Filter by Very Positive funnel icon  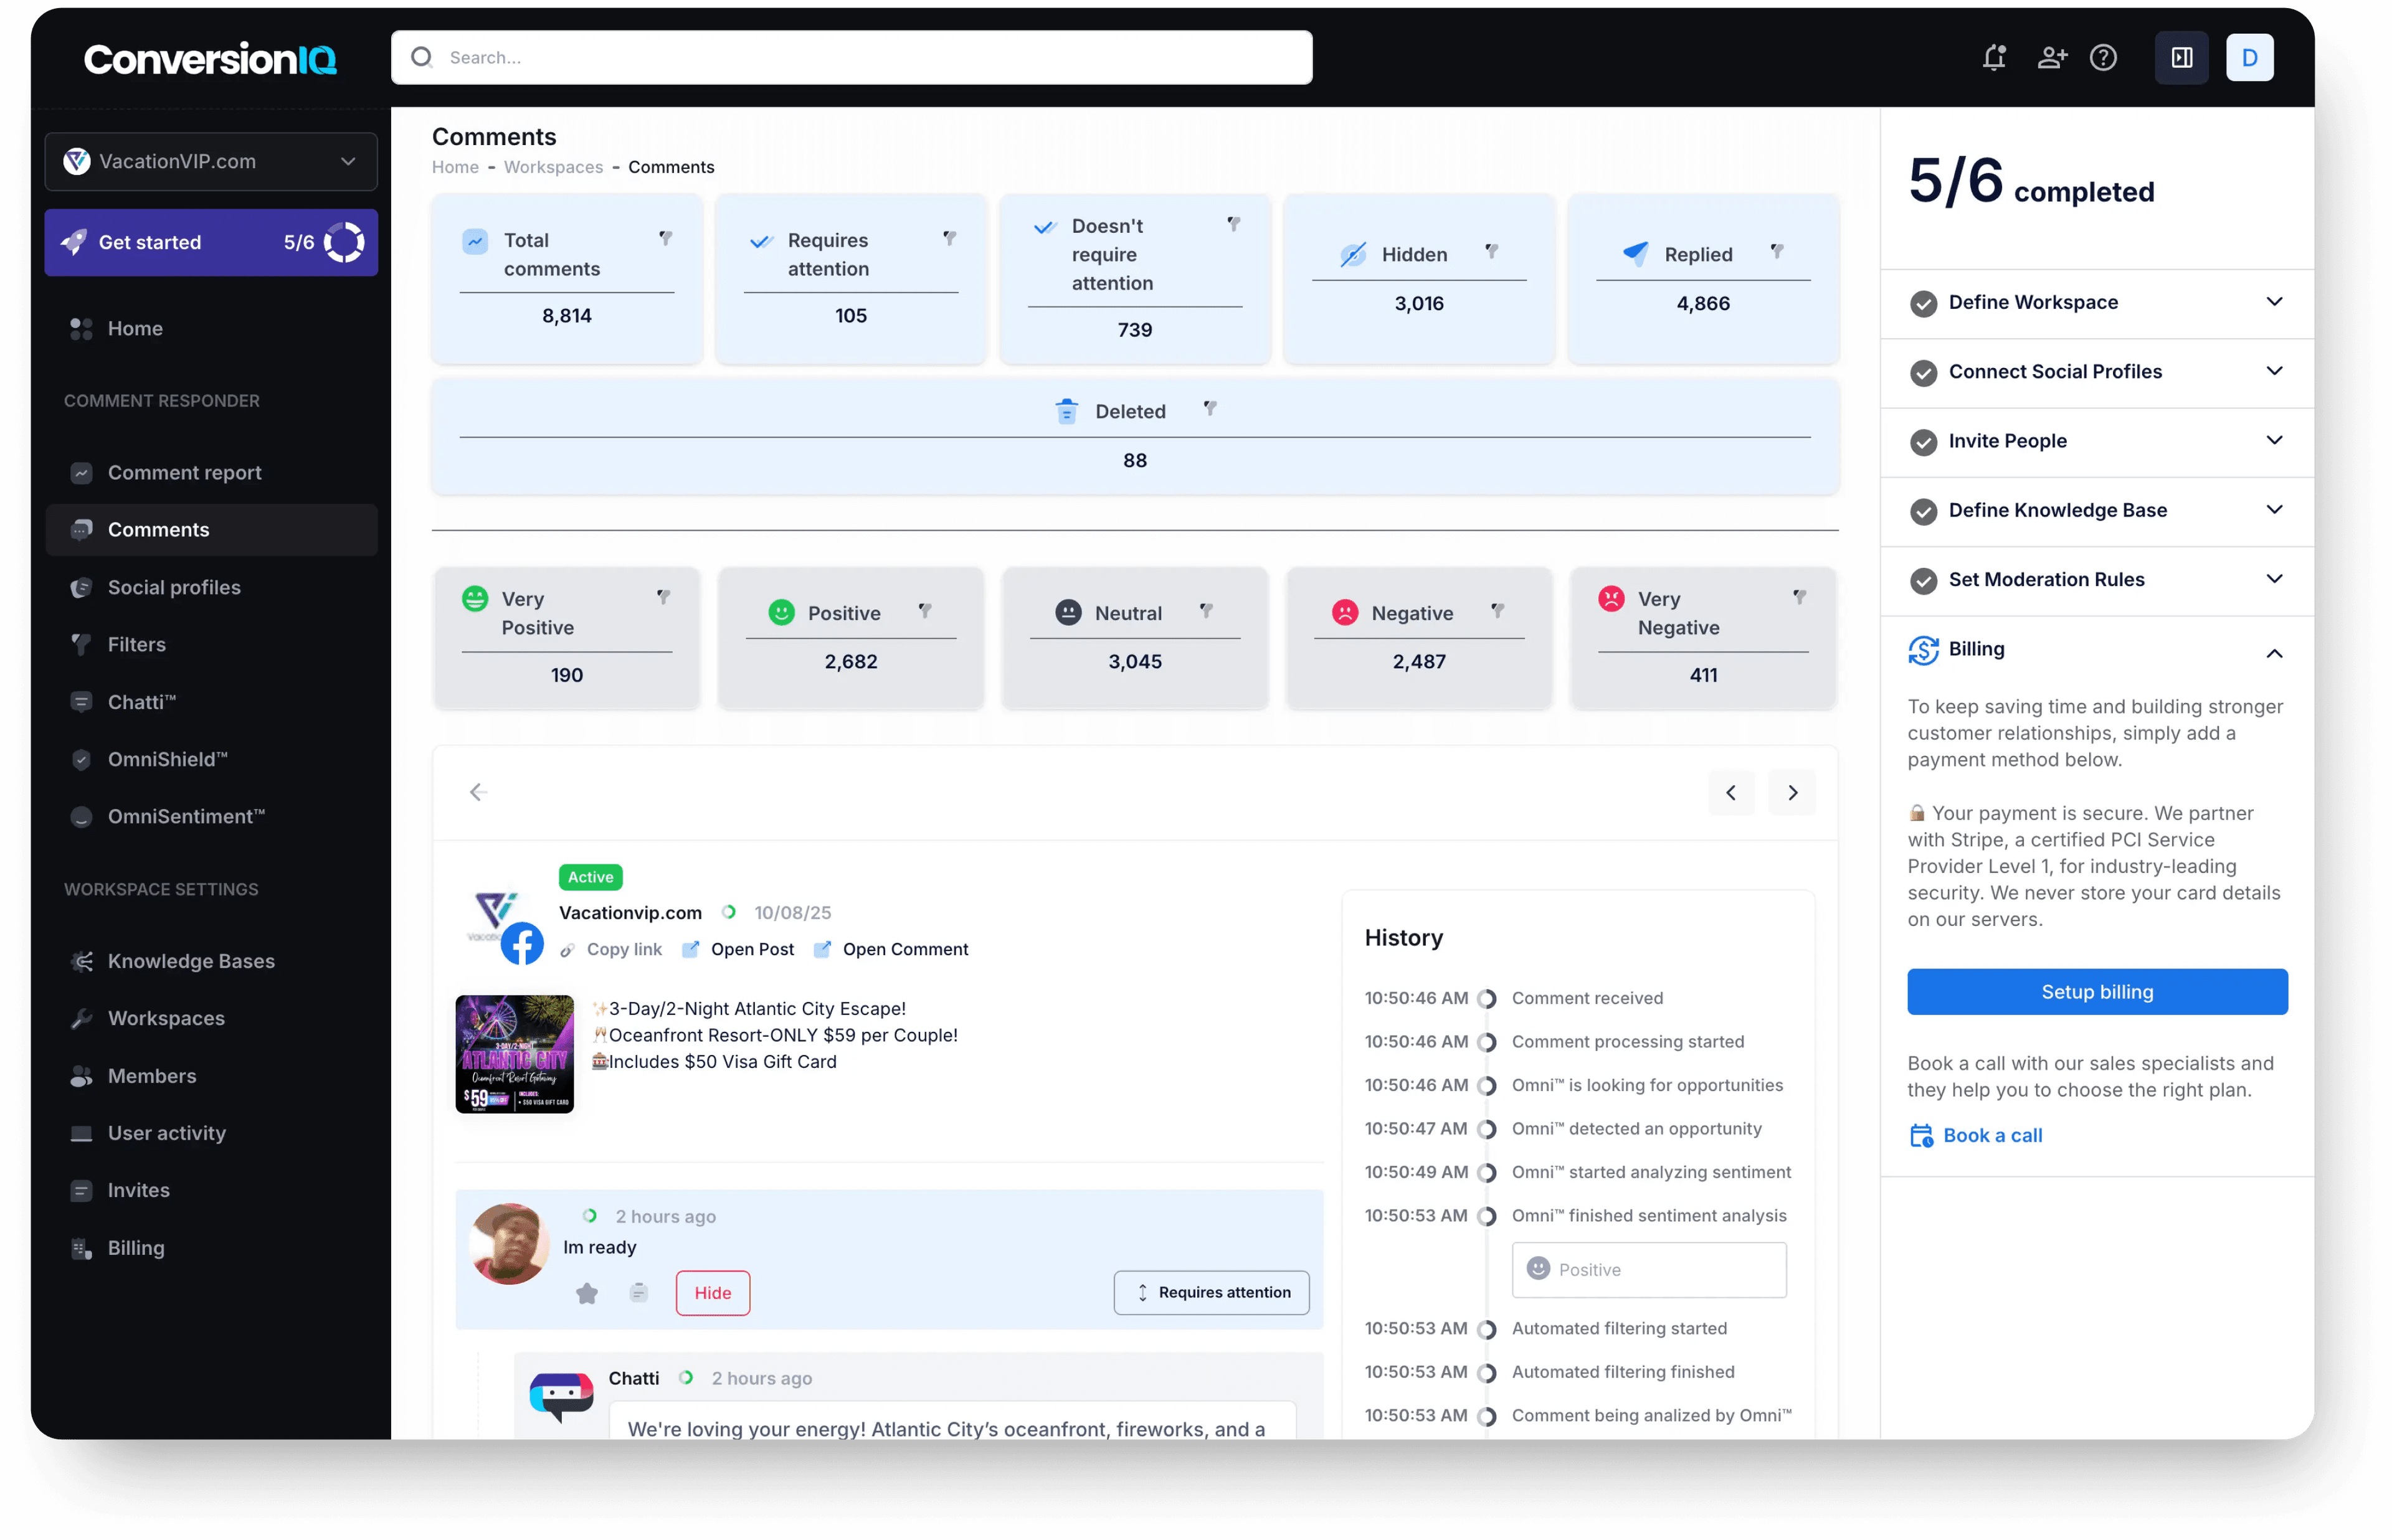tap(663, 597)
